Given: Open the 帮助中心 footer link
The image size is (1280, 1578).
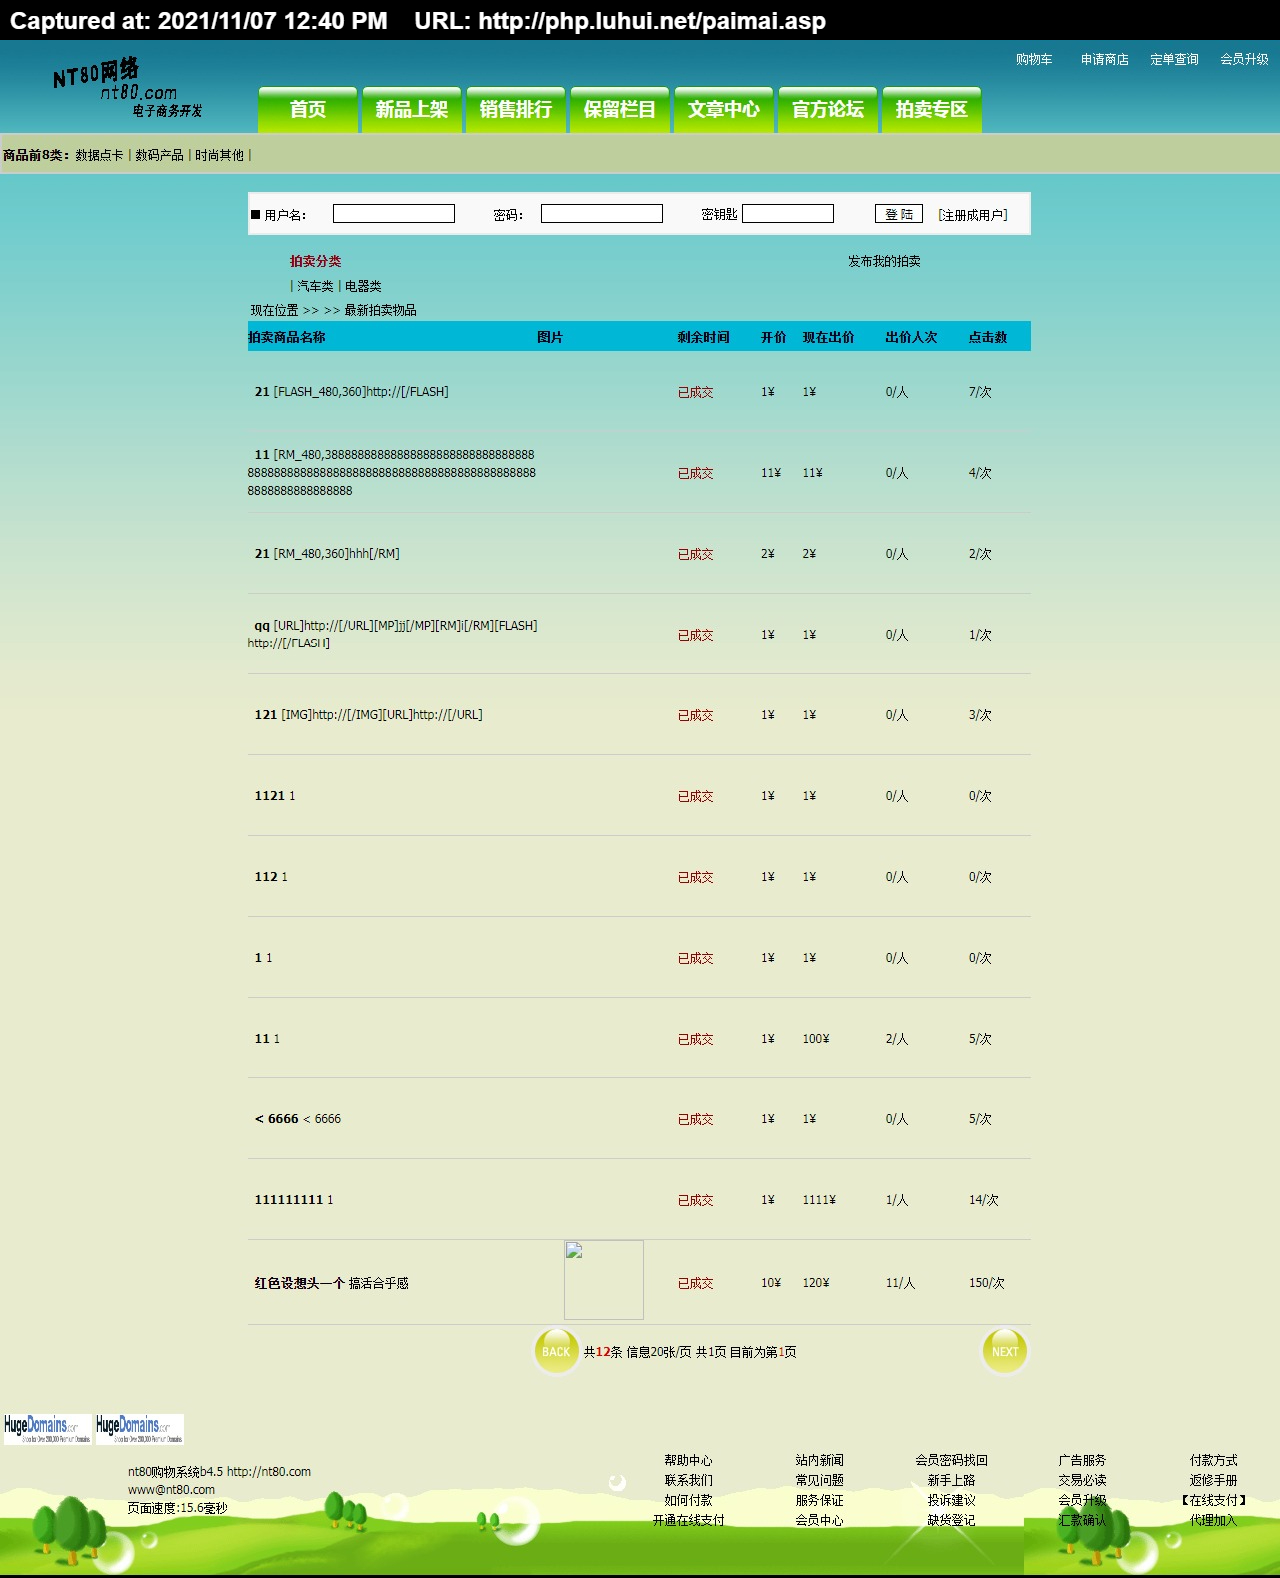Looking at the screenshot, I should (x=689, y=1461).
